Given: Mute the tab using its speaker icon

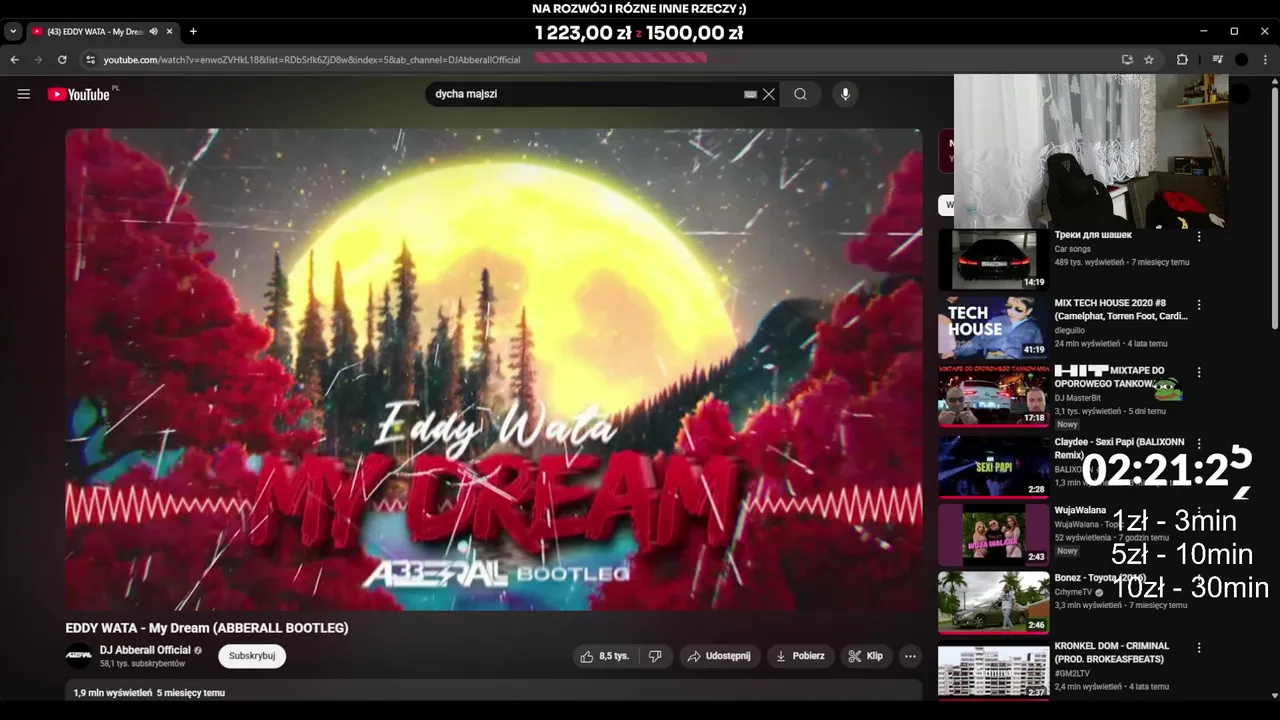Looking at the screenshot, I should (x=153, y=32).
